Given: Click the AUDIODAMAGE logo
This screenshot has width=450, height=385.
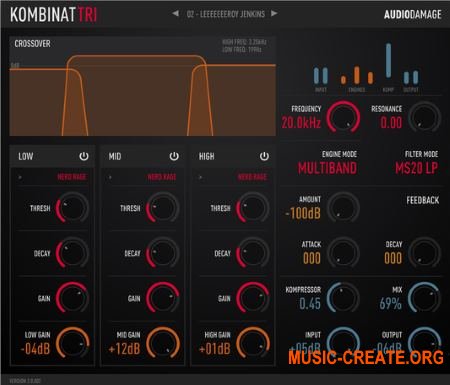Looking at the screenshot, I should 412,14.
